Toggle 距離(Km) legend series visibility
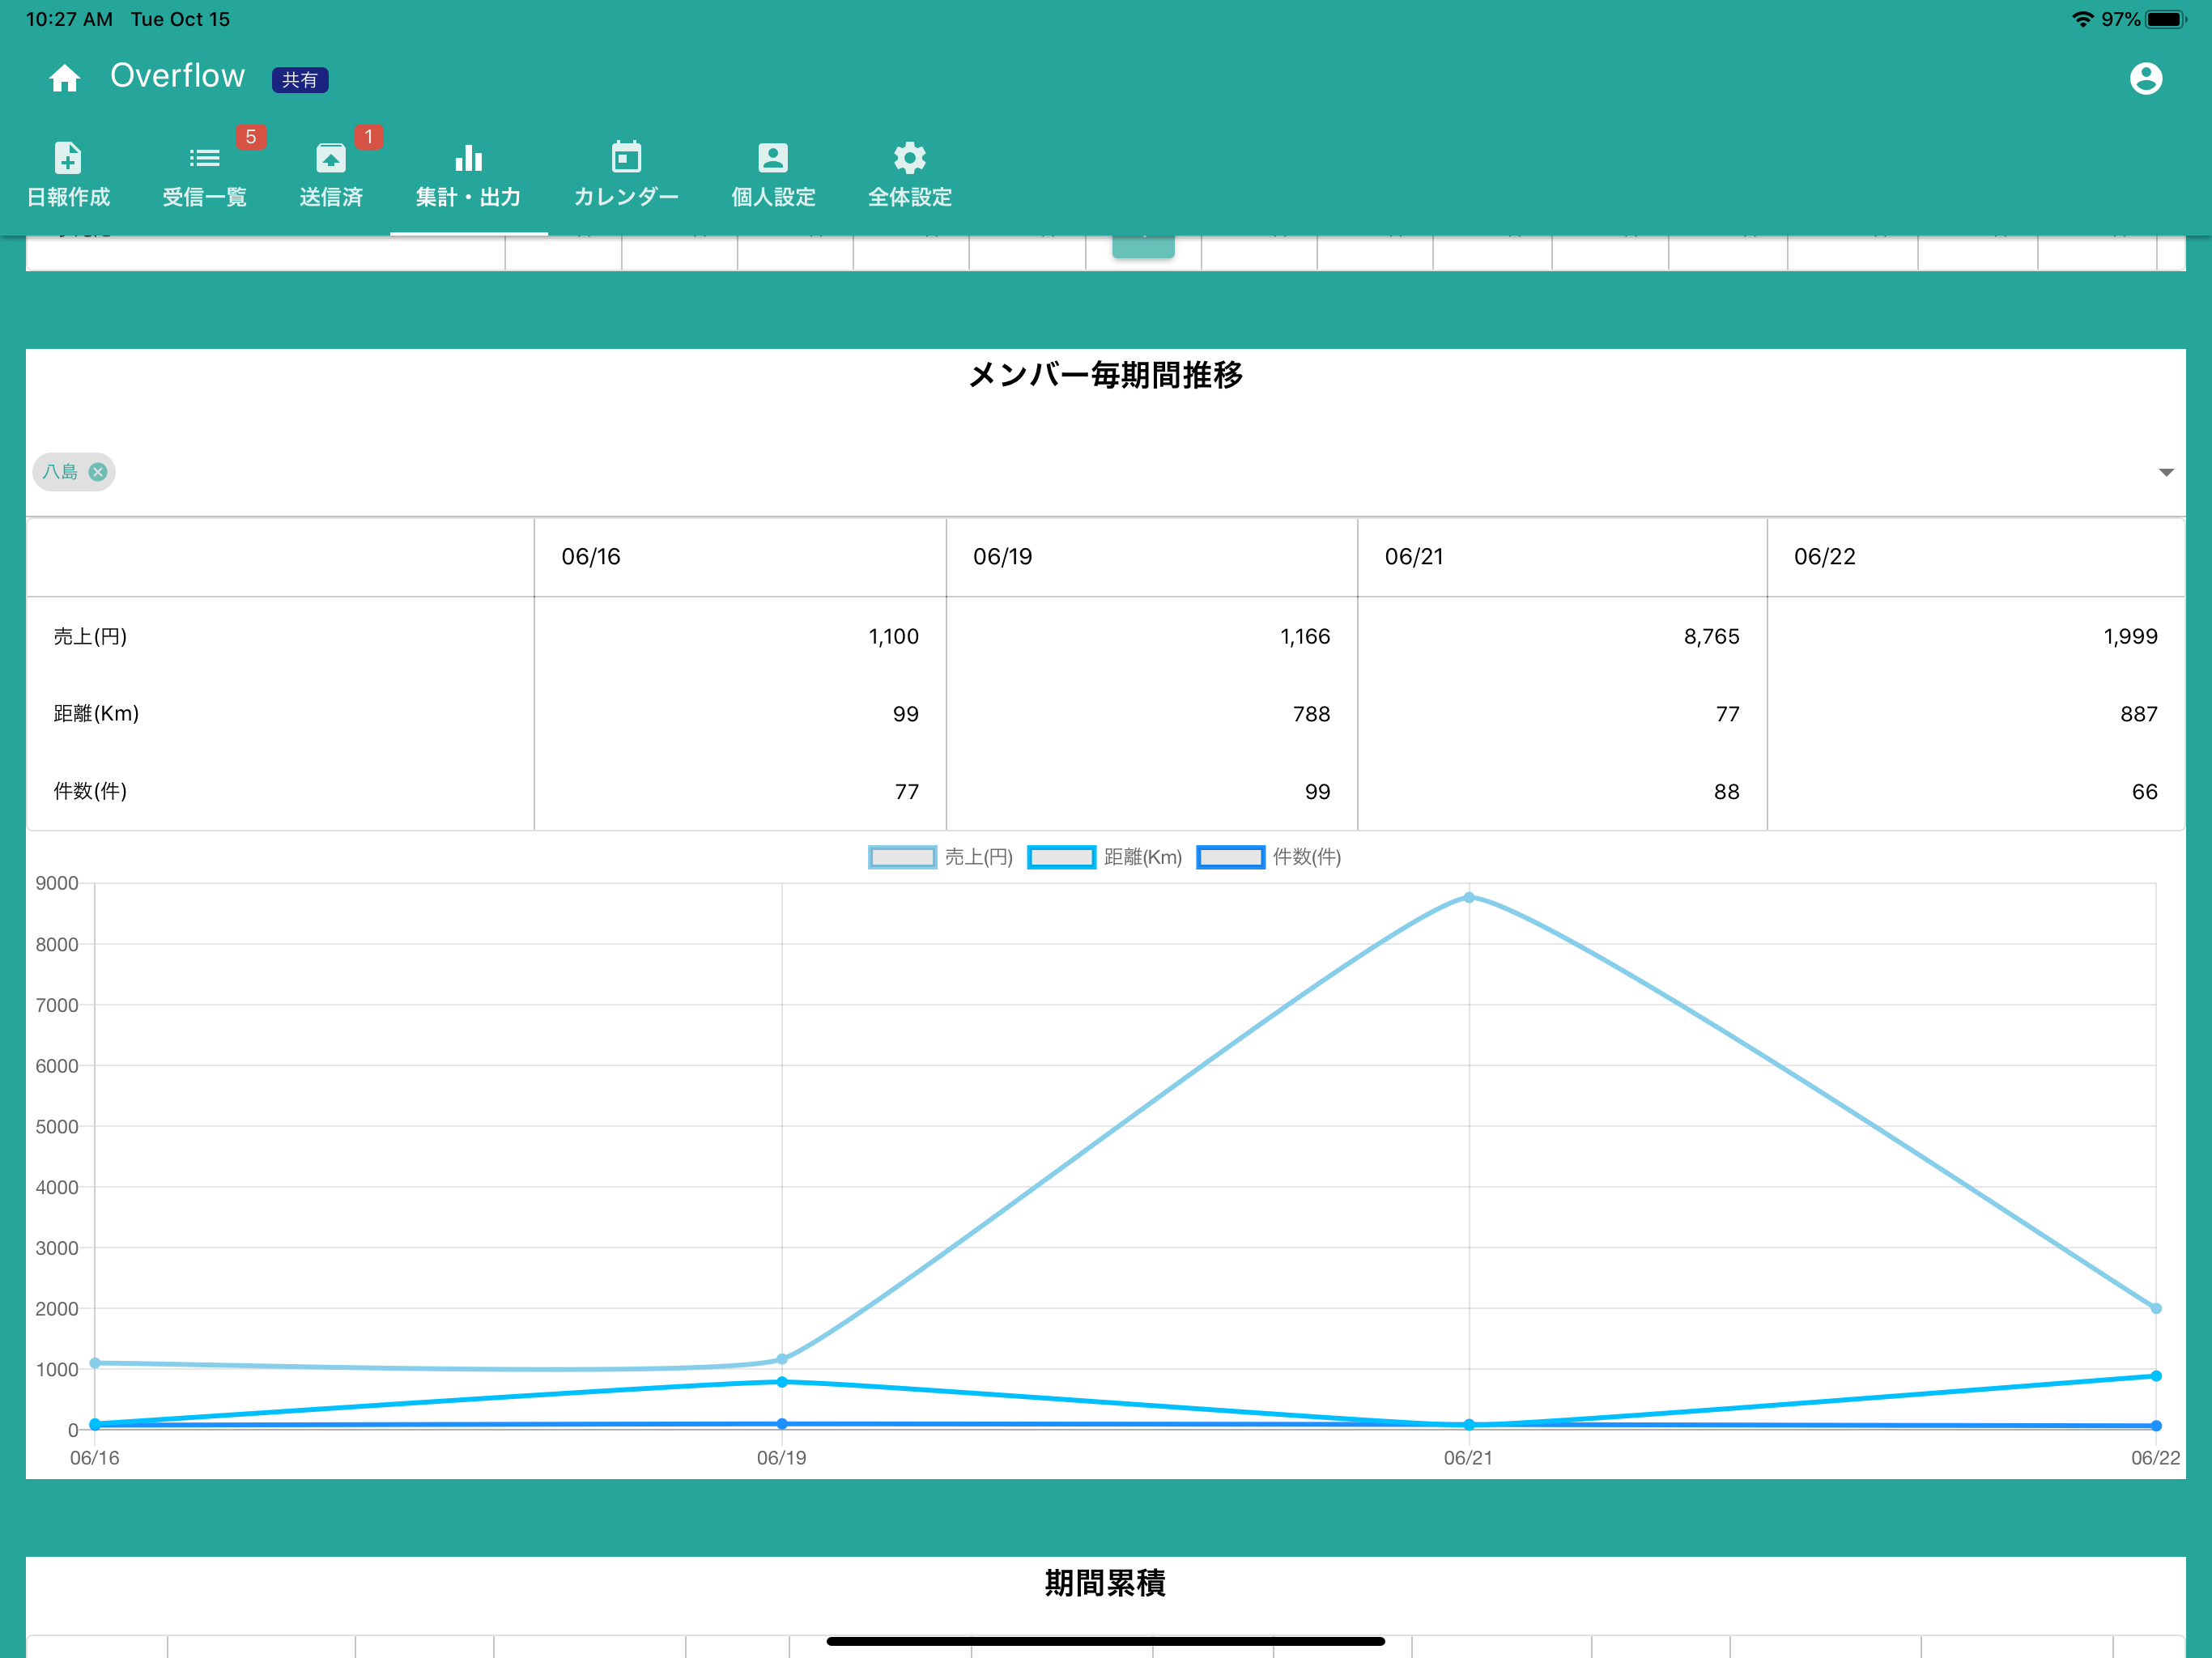The height and width of the screenshot is (1658, 2212). tap(1104, 857)
